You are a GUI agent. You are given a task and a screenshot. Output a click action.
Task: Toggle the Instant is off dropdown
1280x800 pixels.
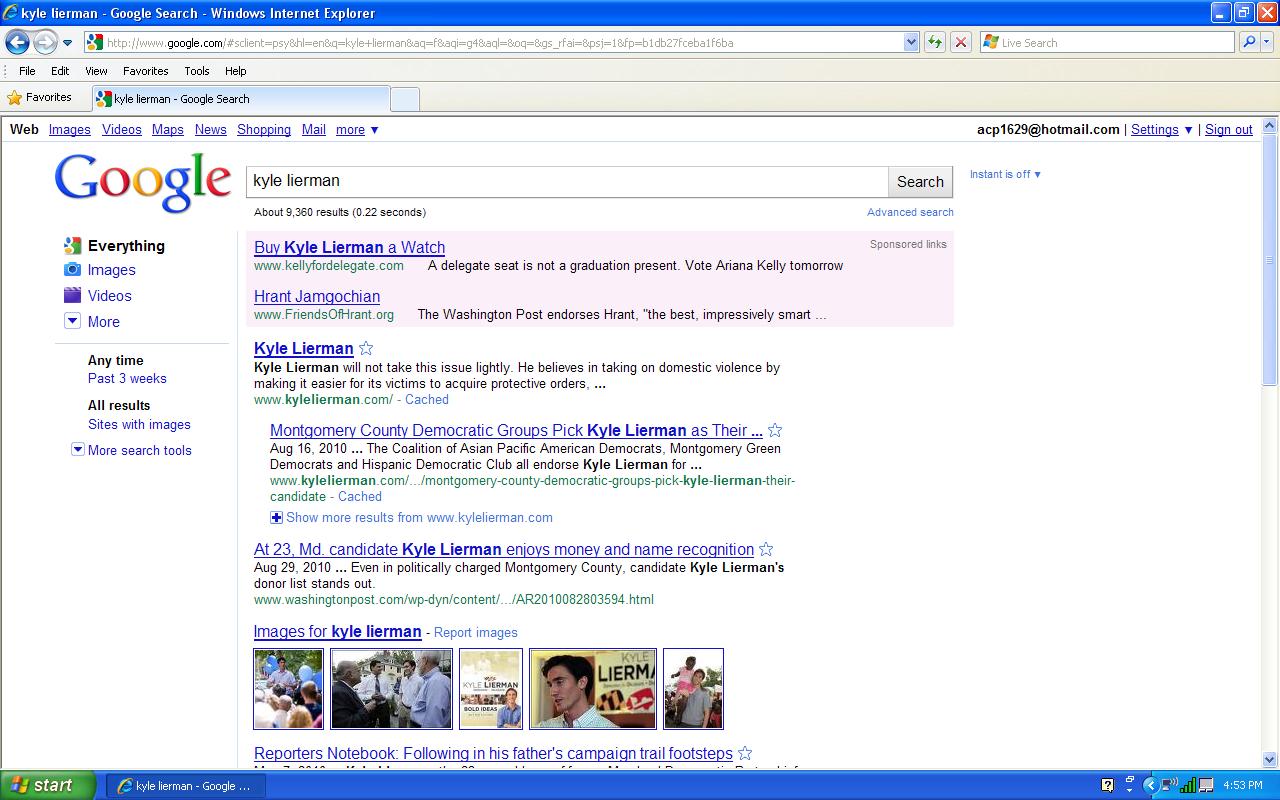1005,174
